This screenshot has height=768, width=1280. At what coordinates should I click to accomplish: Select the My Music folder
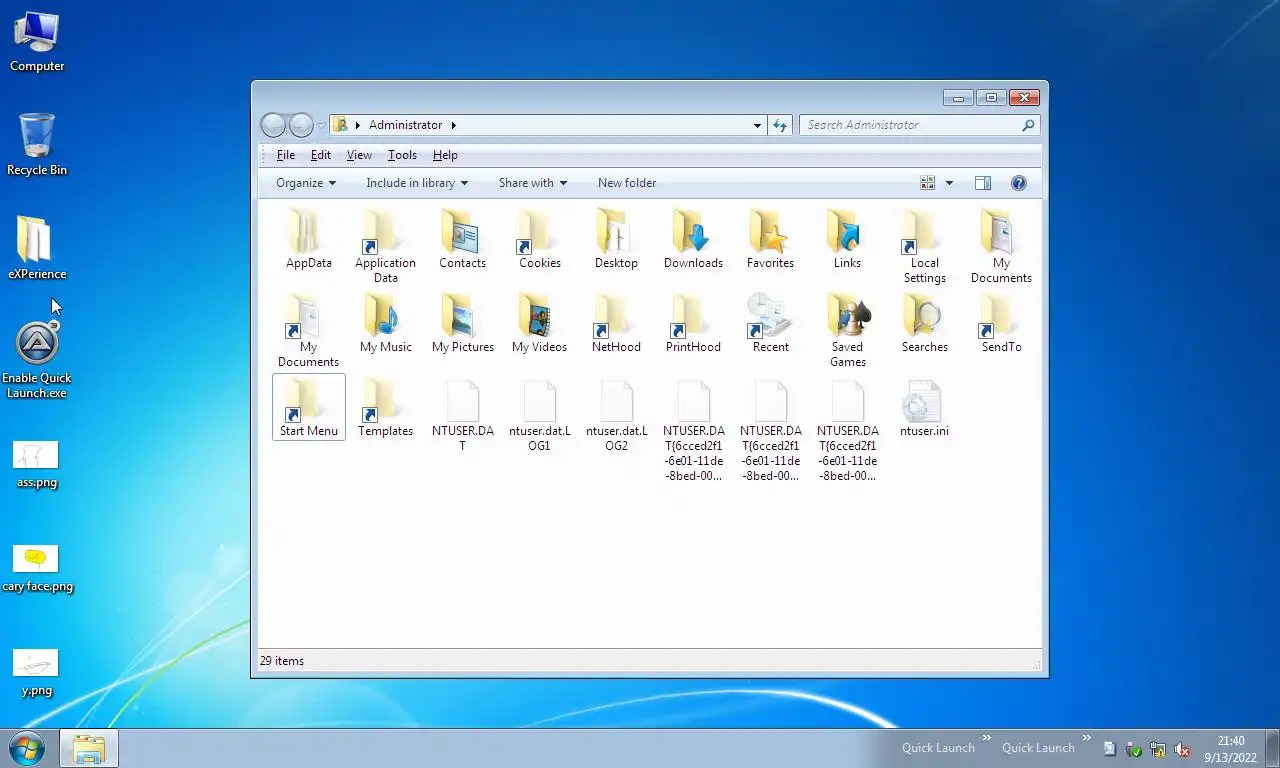(x=386, y=322)
